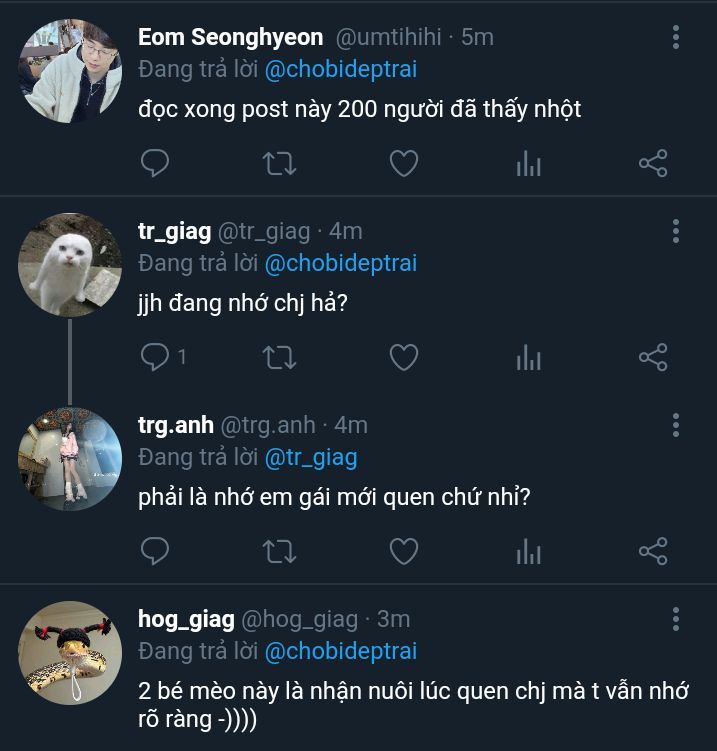Viewport: 717px width, 751px height.
Task: Like the tweet by Eom Seonghyeon
Action: coord(403,163)
